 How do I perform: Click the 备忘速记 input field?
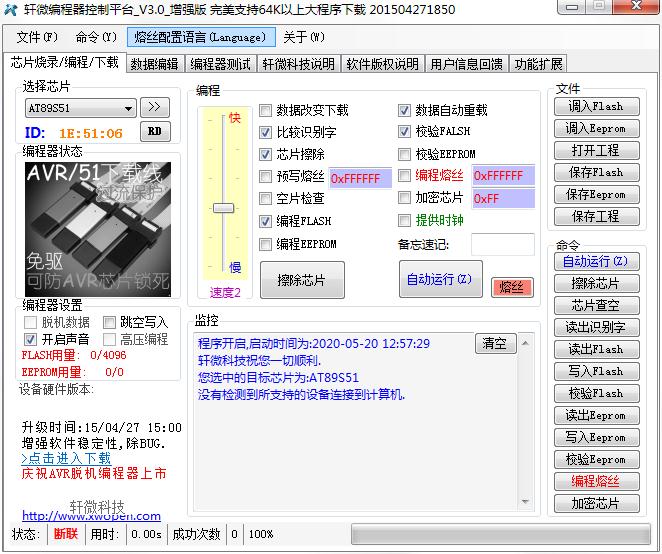tap(502, 244)
